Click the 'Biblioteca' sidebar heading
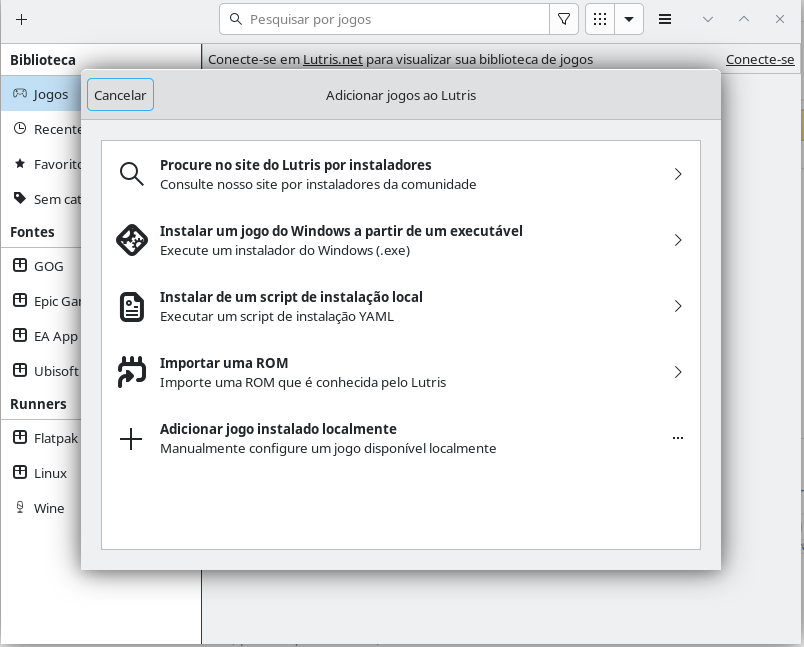Image resolution: width=804 pixels, height=647 pixels. (x=43, y=60)
